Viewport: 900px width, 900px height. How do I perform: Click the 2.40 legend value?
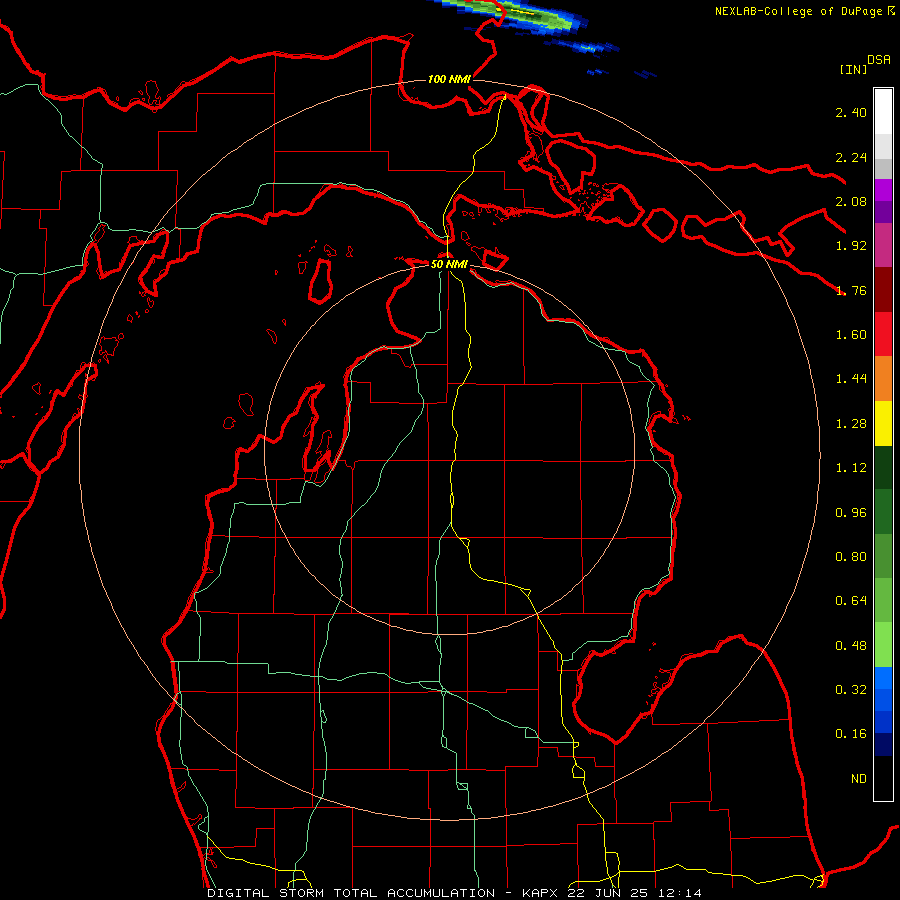click(x=851, y=112)
